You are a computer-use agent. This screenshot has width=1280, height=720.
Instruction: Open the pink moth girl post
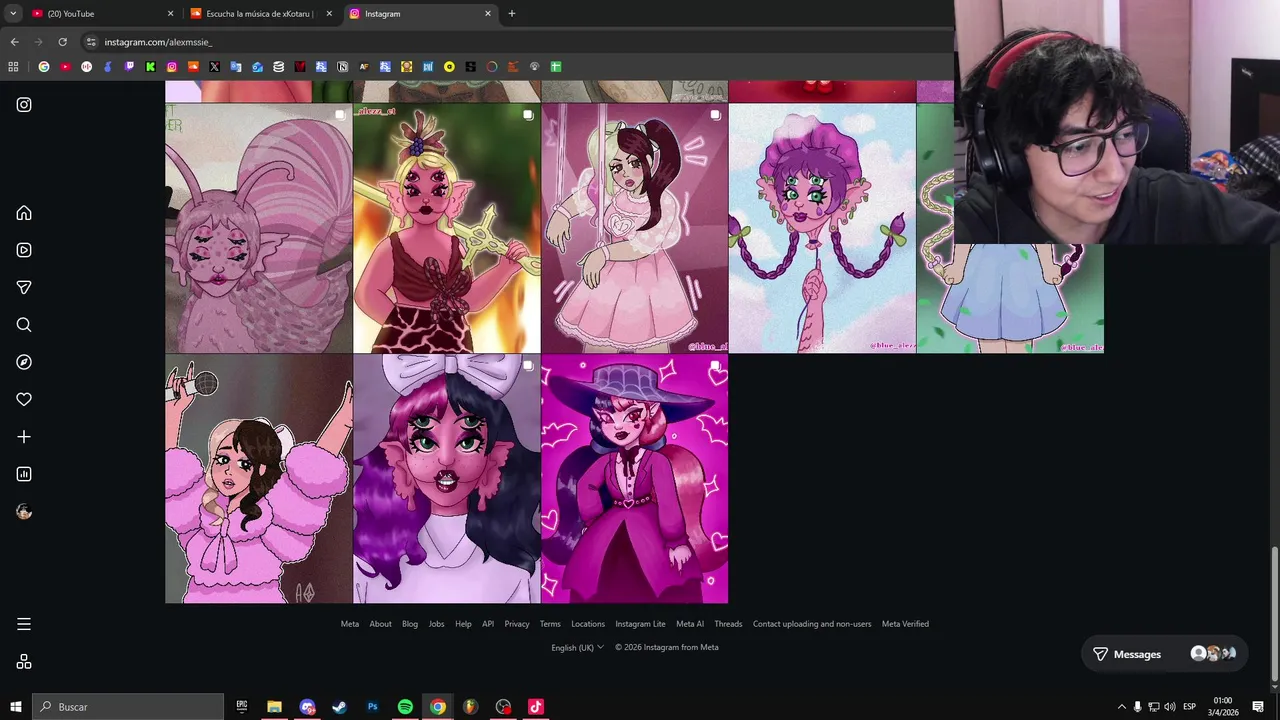pos(259,228)
